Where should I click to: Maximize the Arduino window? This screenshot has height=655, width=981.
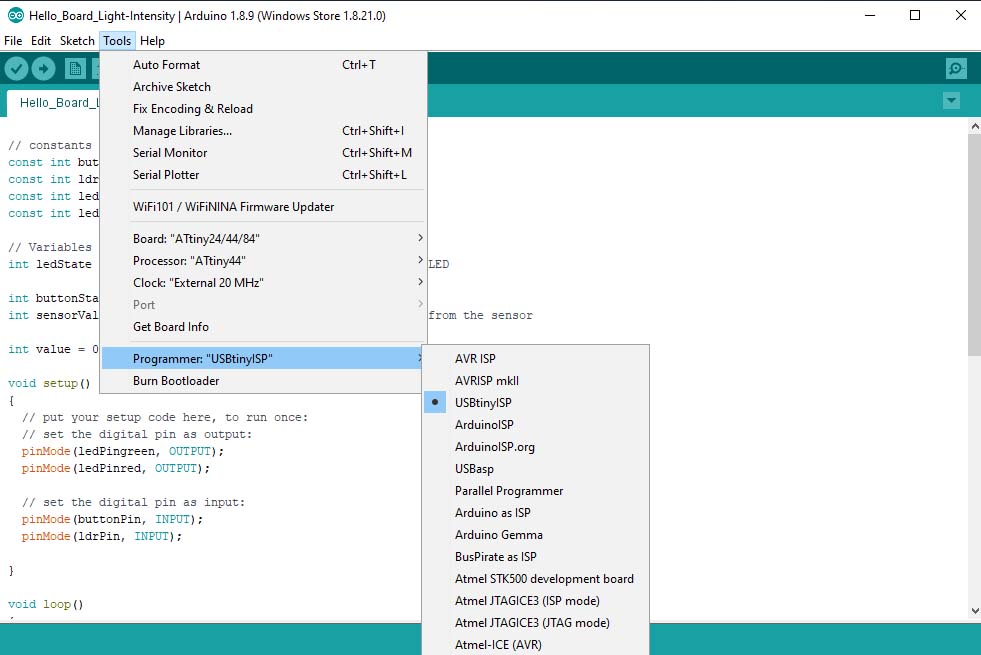pos(915,15)
